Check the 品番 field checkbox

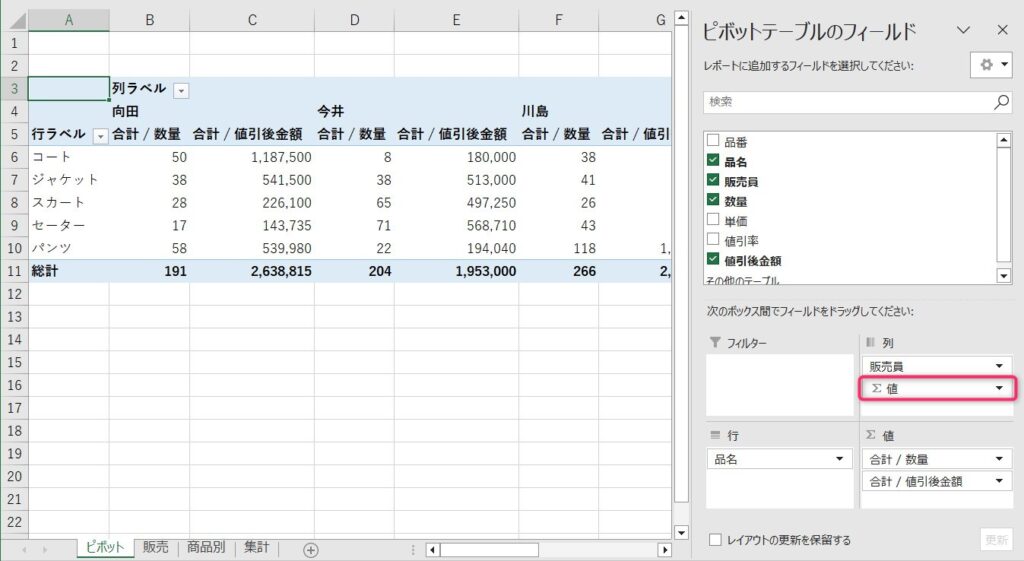[x=713, y=143]
